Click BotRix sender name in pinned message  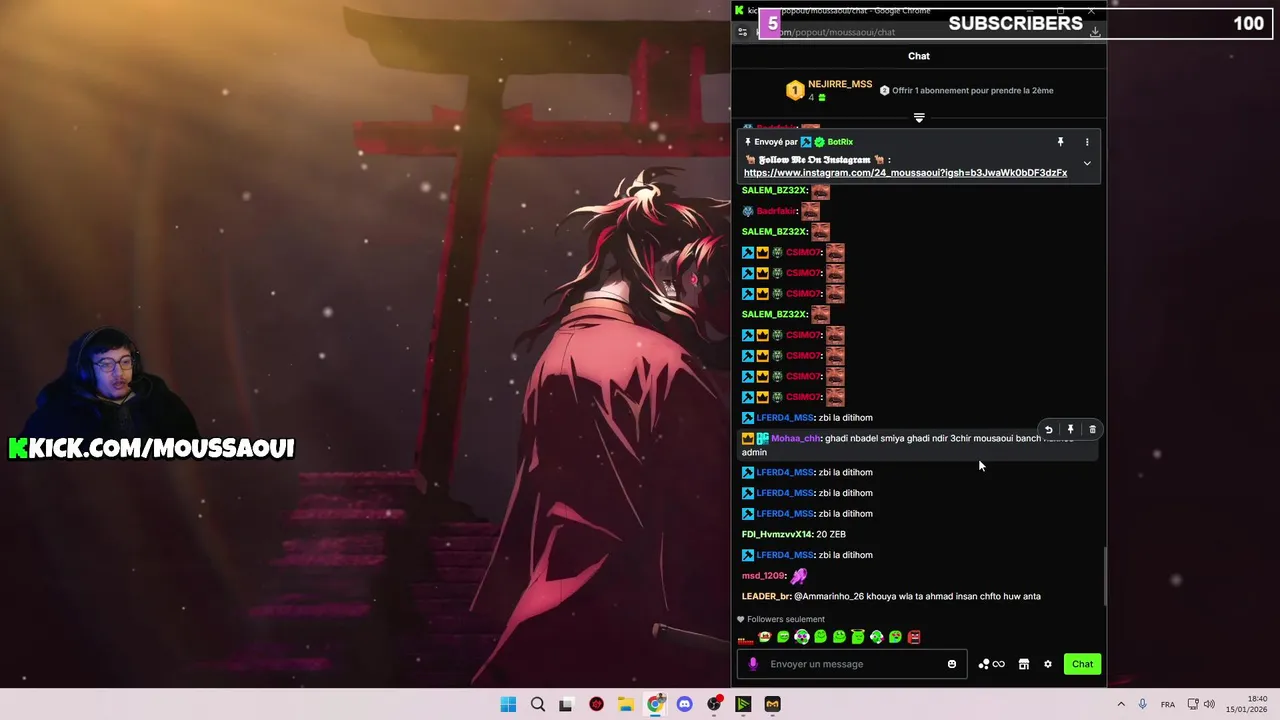pyautogui.click(x=840, y=142)
